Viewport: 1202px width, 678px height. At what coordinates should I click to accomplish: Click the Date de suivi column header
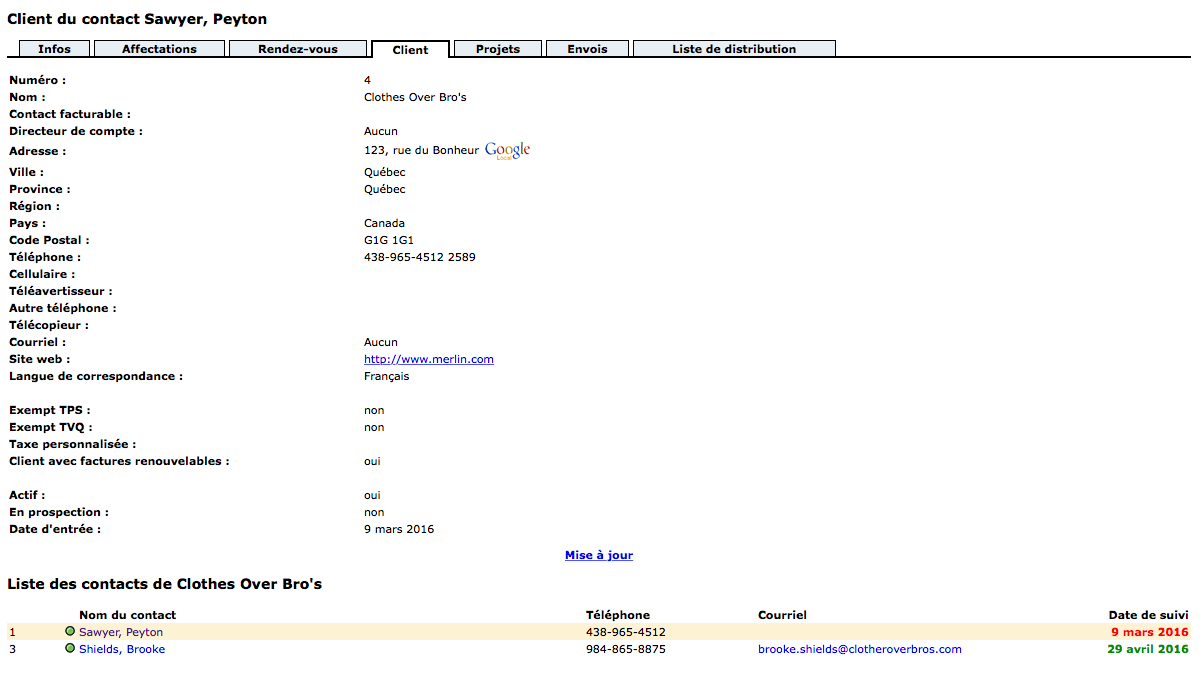(x=1148, y=615)
